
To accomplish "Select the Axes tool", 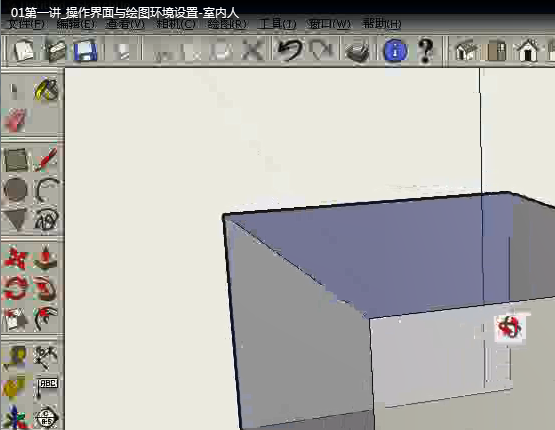I will 15,417.
